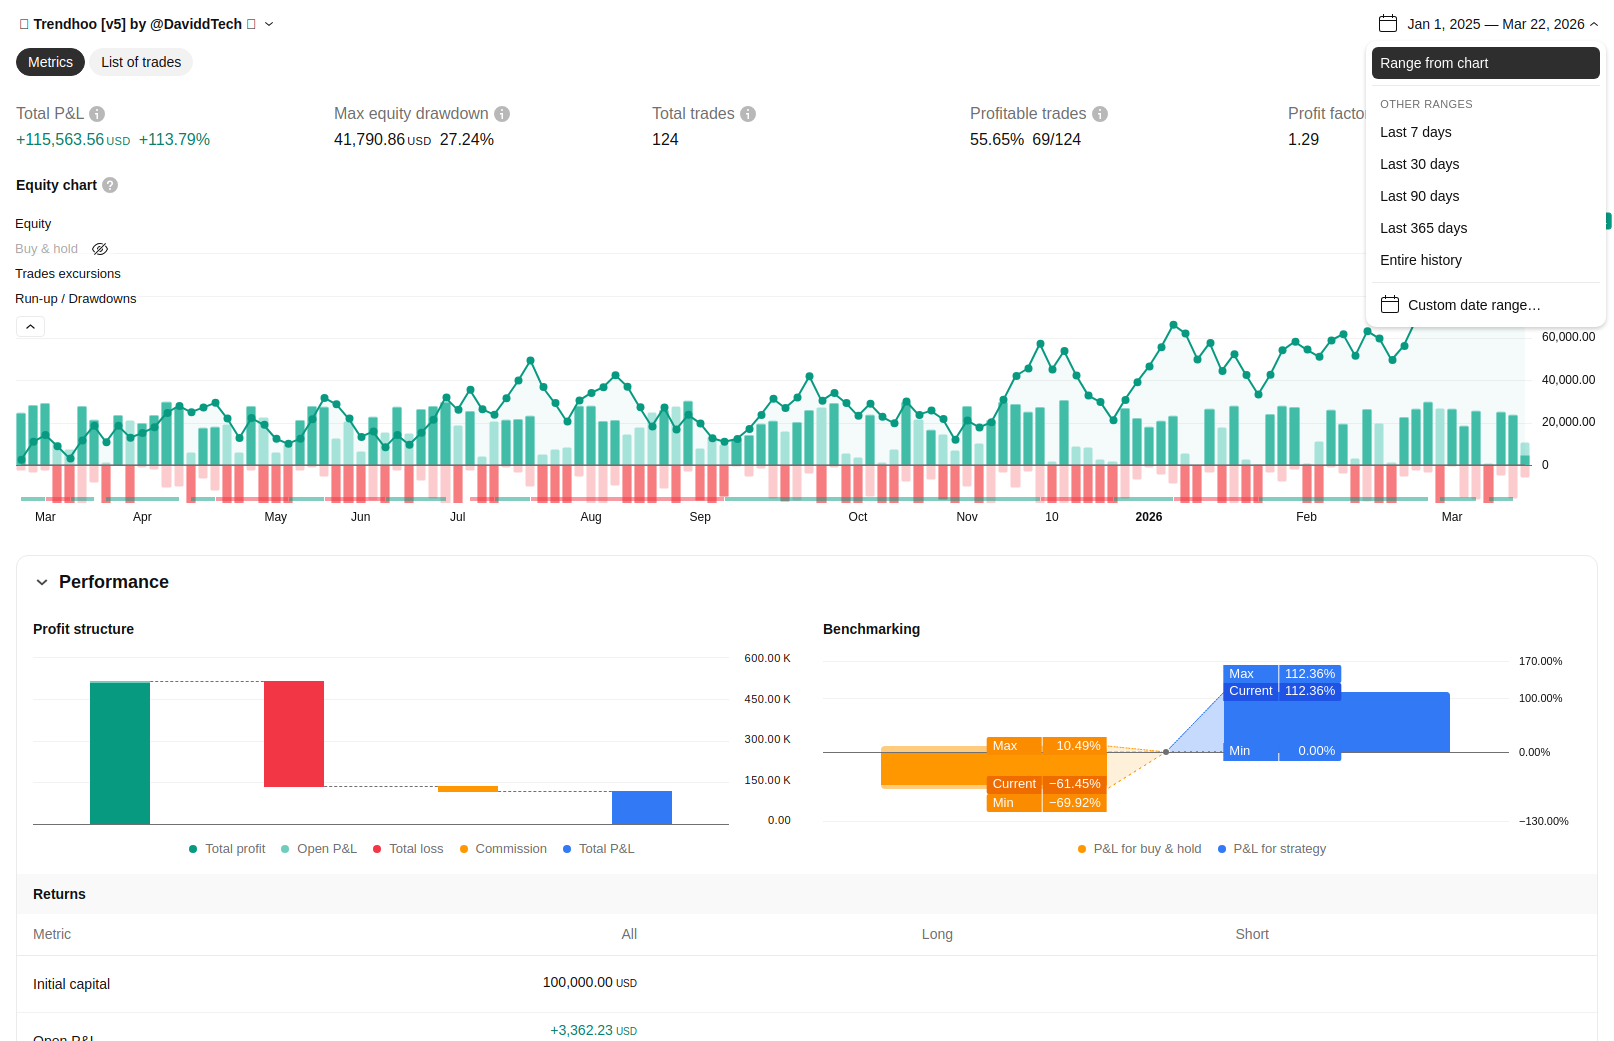The image size is (1614, 1041).
Task: Click the Total P&L info icon
Action: coord(97,114)
